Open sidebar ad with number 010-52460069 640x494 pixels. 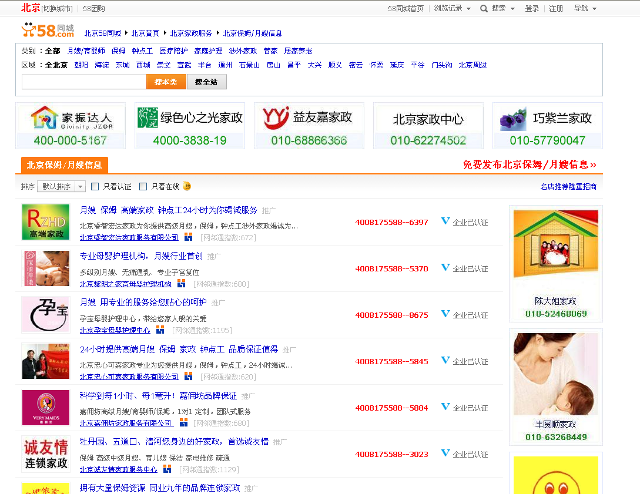[x=556, y=264]
